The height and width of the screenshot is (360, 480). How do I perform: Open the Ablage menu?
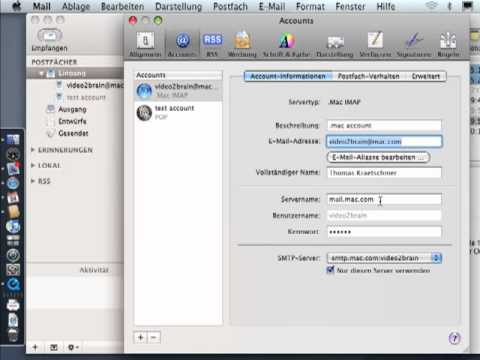[x=76, y=6]
